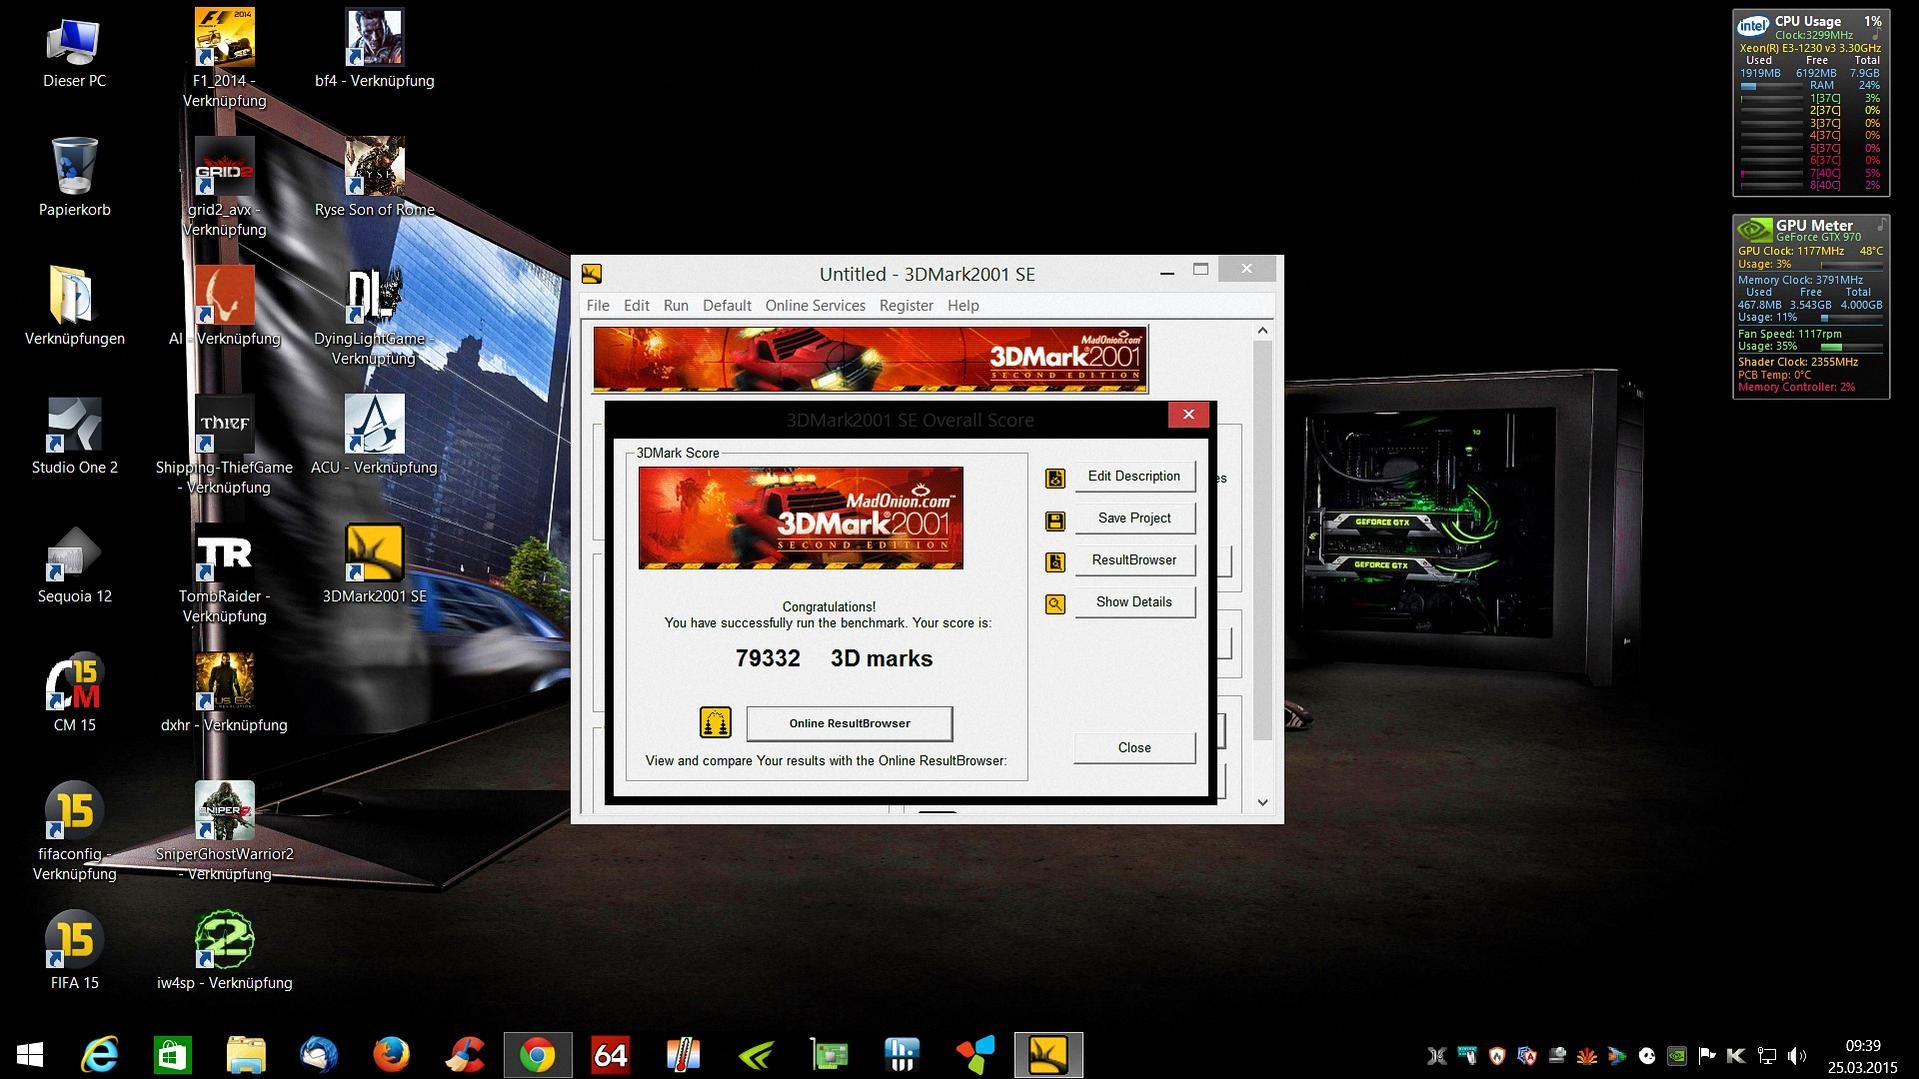
Task: Click the Edit Description button
Action: [x=1134, y=477]
